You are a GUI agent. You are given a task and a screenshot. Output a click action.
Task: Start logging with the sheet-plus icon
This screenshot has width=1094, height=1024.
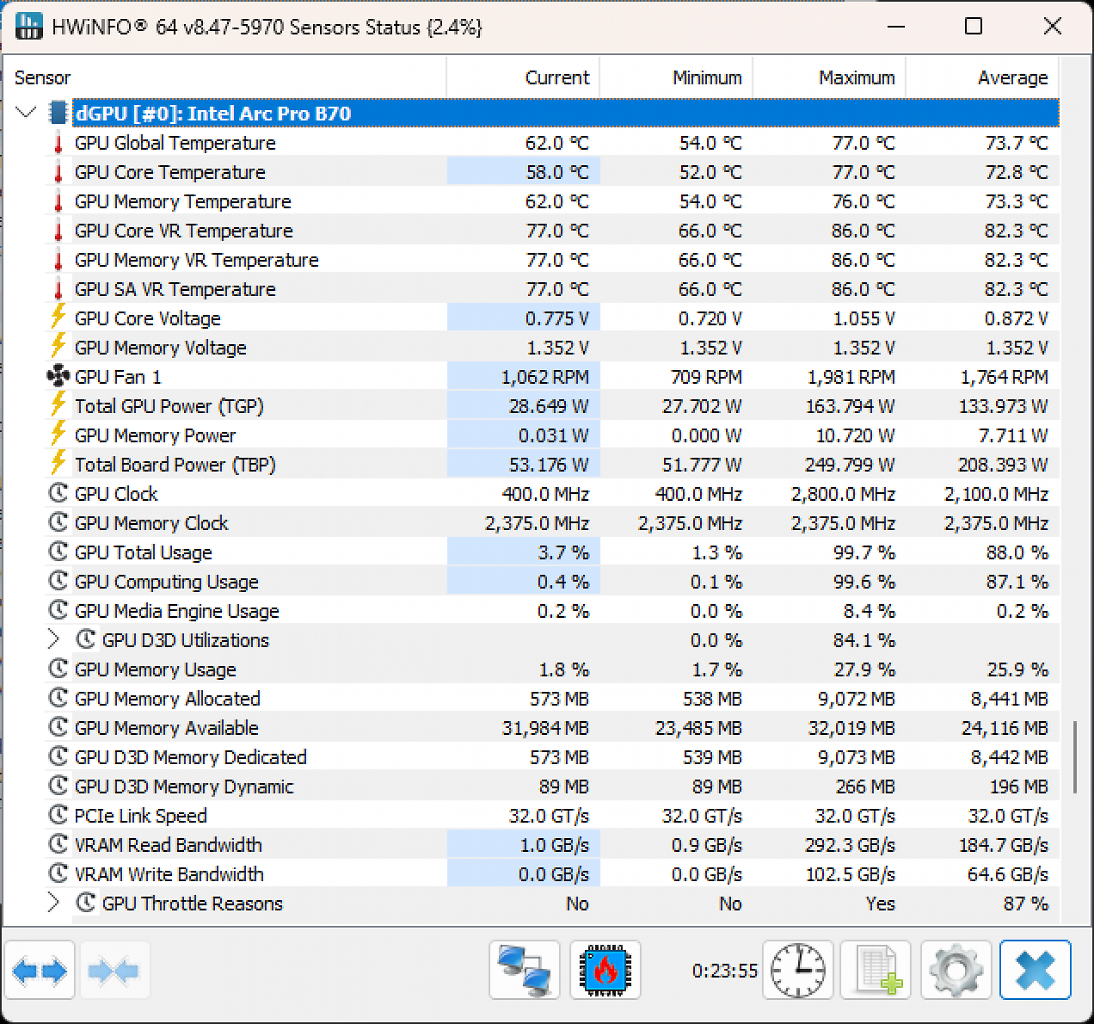click(x=876, y=970)
